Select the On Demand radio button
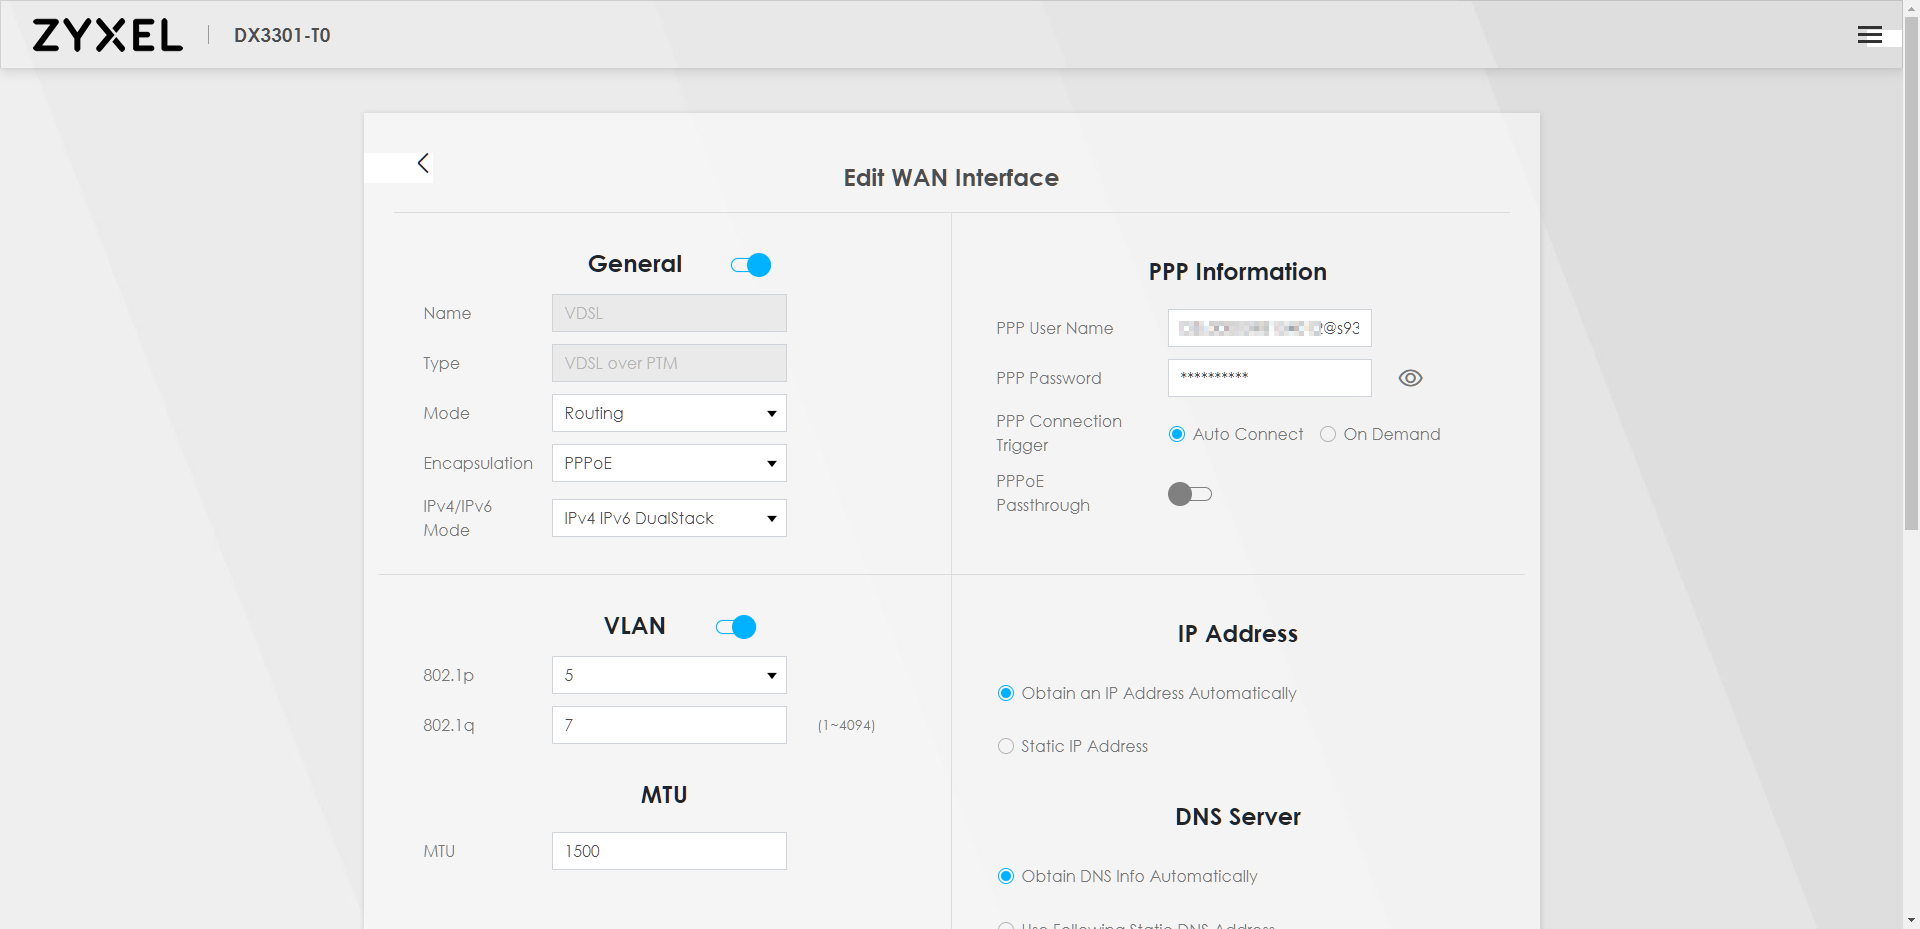Image resolution: width=1920 pixels, height=929 pixels. coord(1328,434)
